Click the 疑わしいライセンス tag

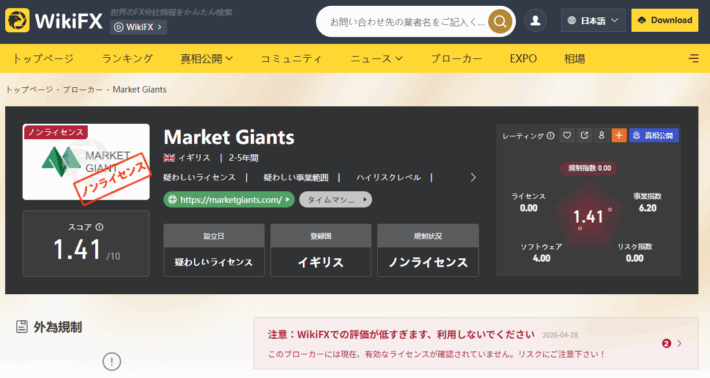point(199,177)
